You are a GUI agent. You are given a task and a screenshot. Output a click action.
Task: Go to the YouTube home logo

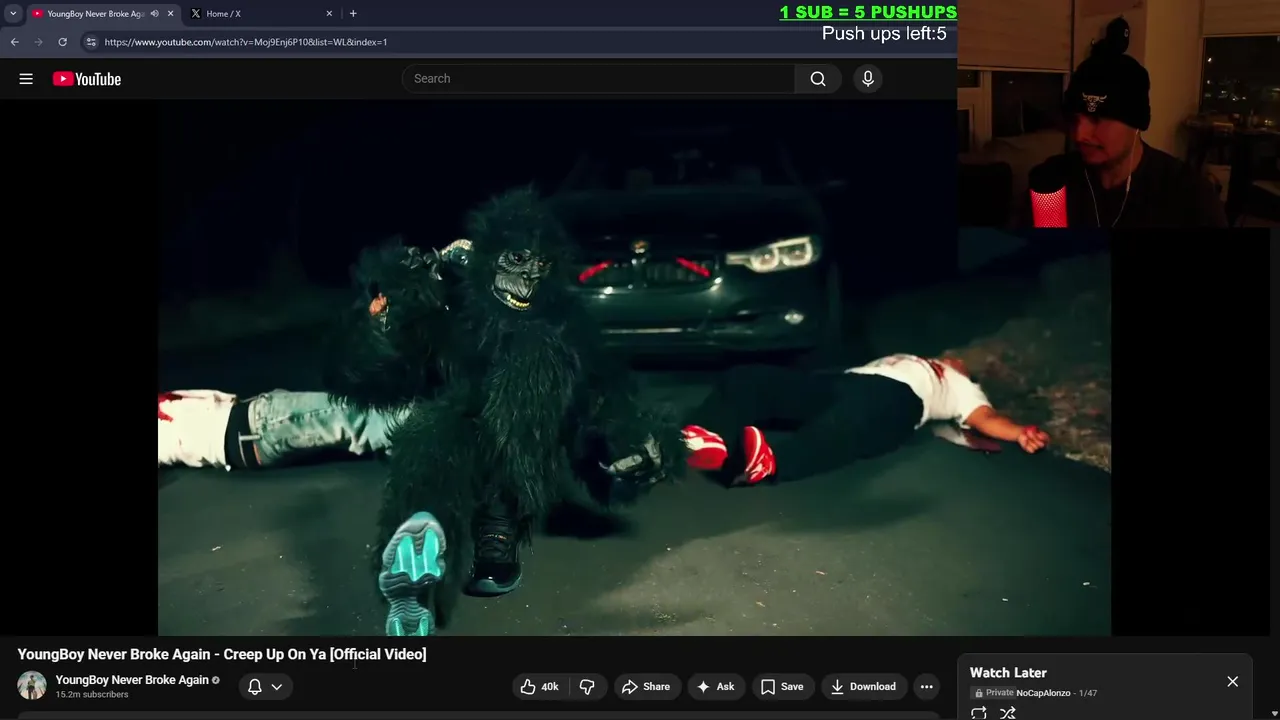click(x=87, y=79)
